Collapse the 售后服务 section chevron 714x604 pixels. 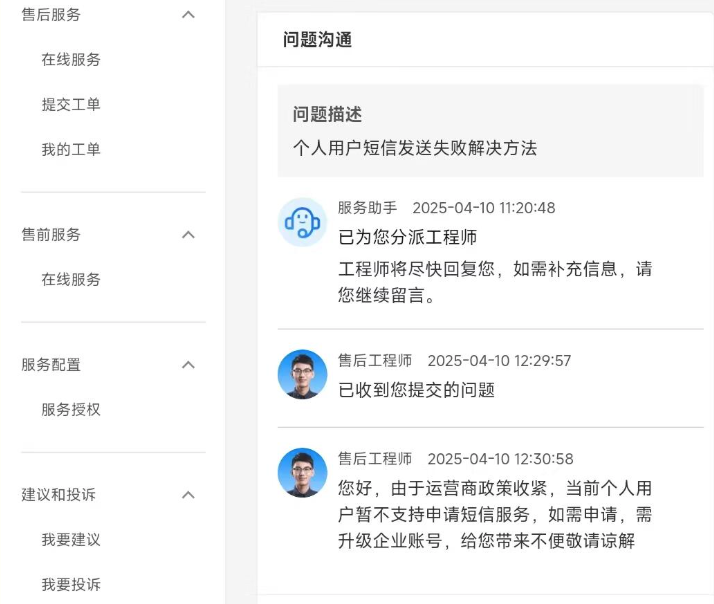click(x=188, y=15)
